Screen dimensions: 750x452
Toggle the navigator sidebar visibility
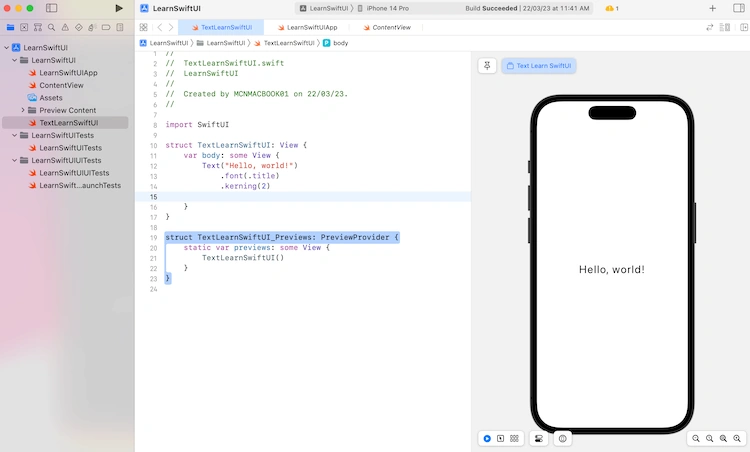click(52, 8)
